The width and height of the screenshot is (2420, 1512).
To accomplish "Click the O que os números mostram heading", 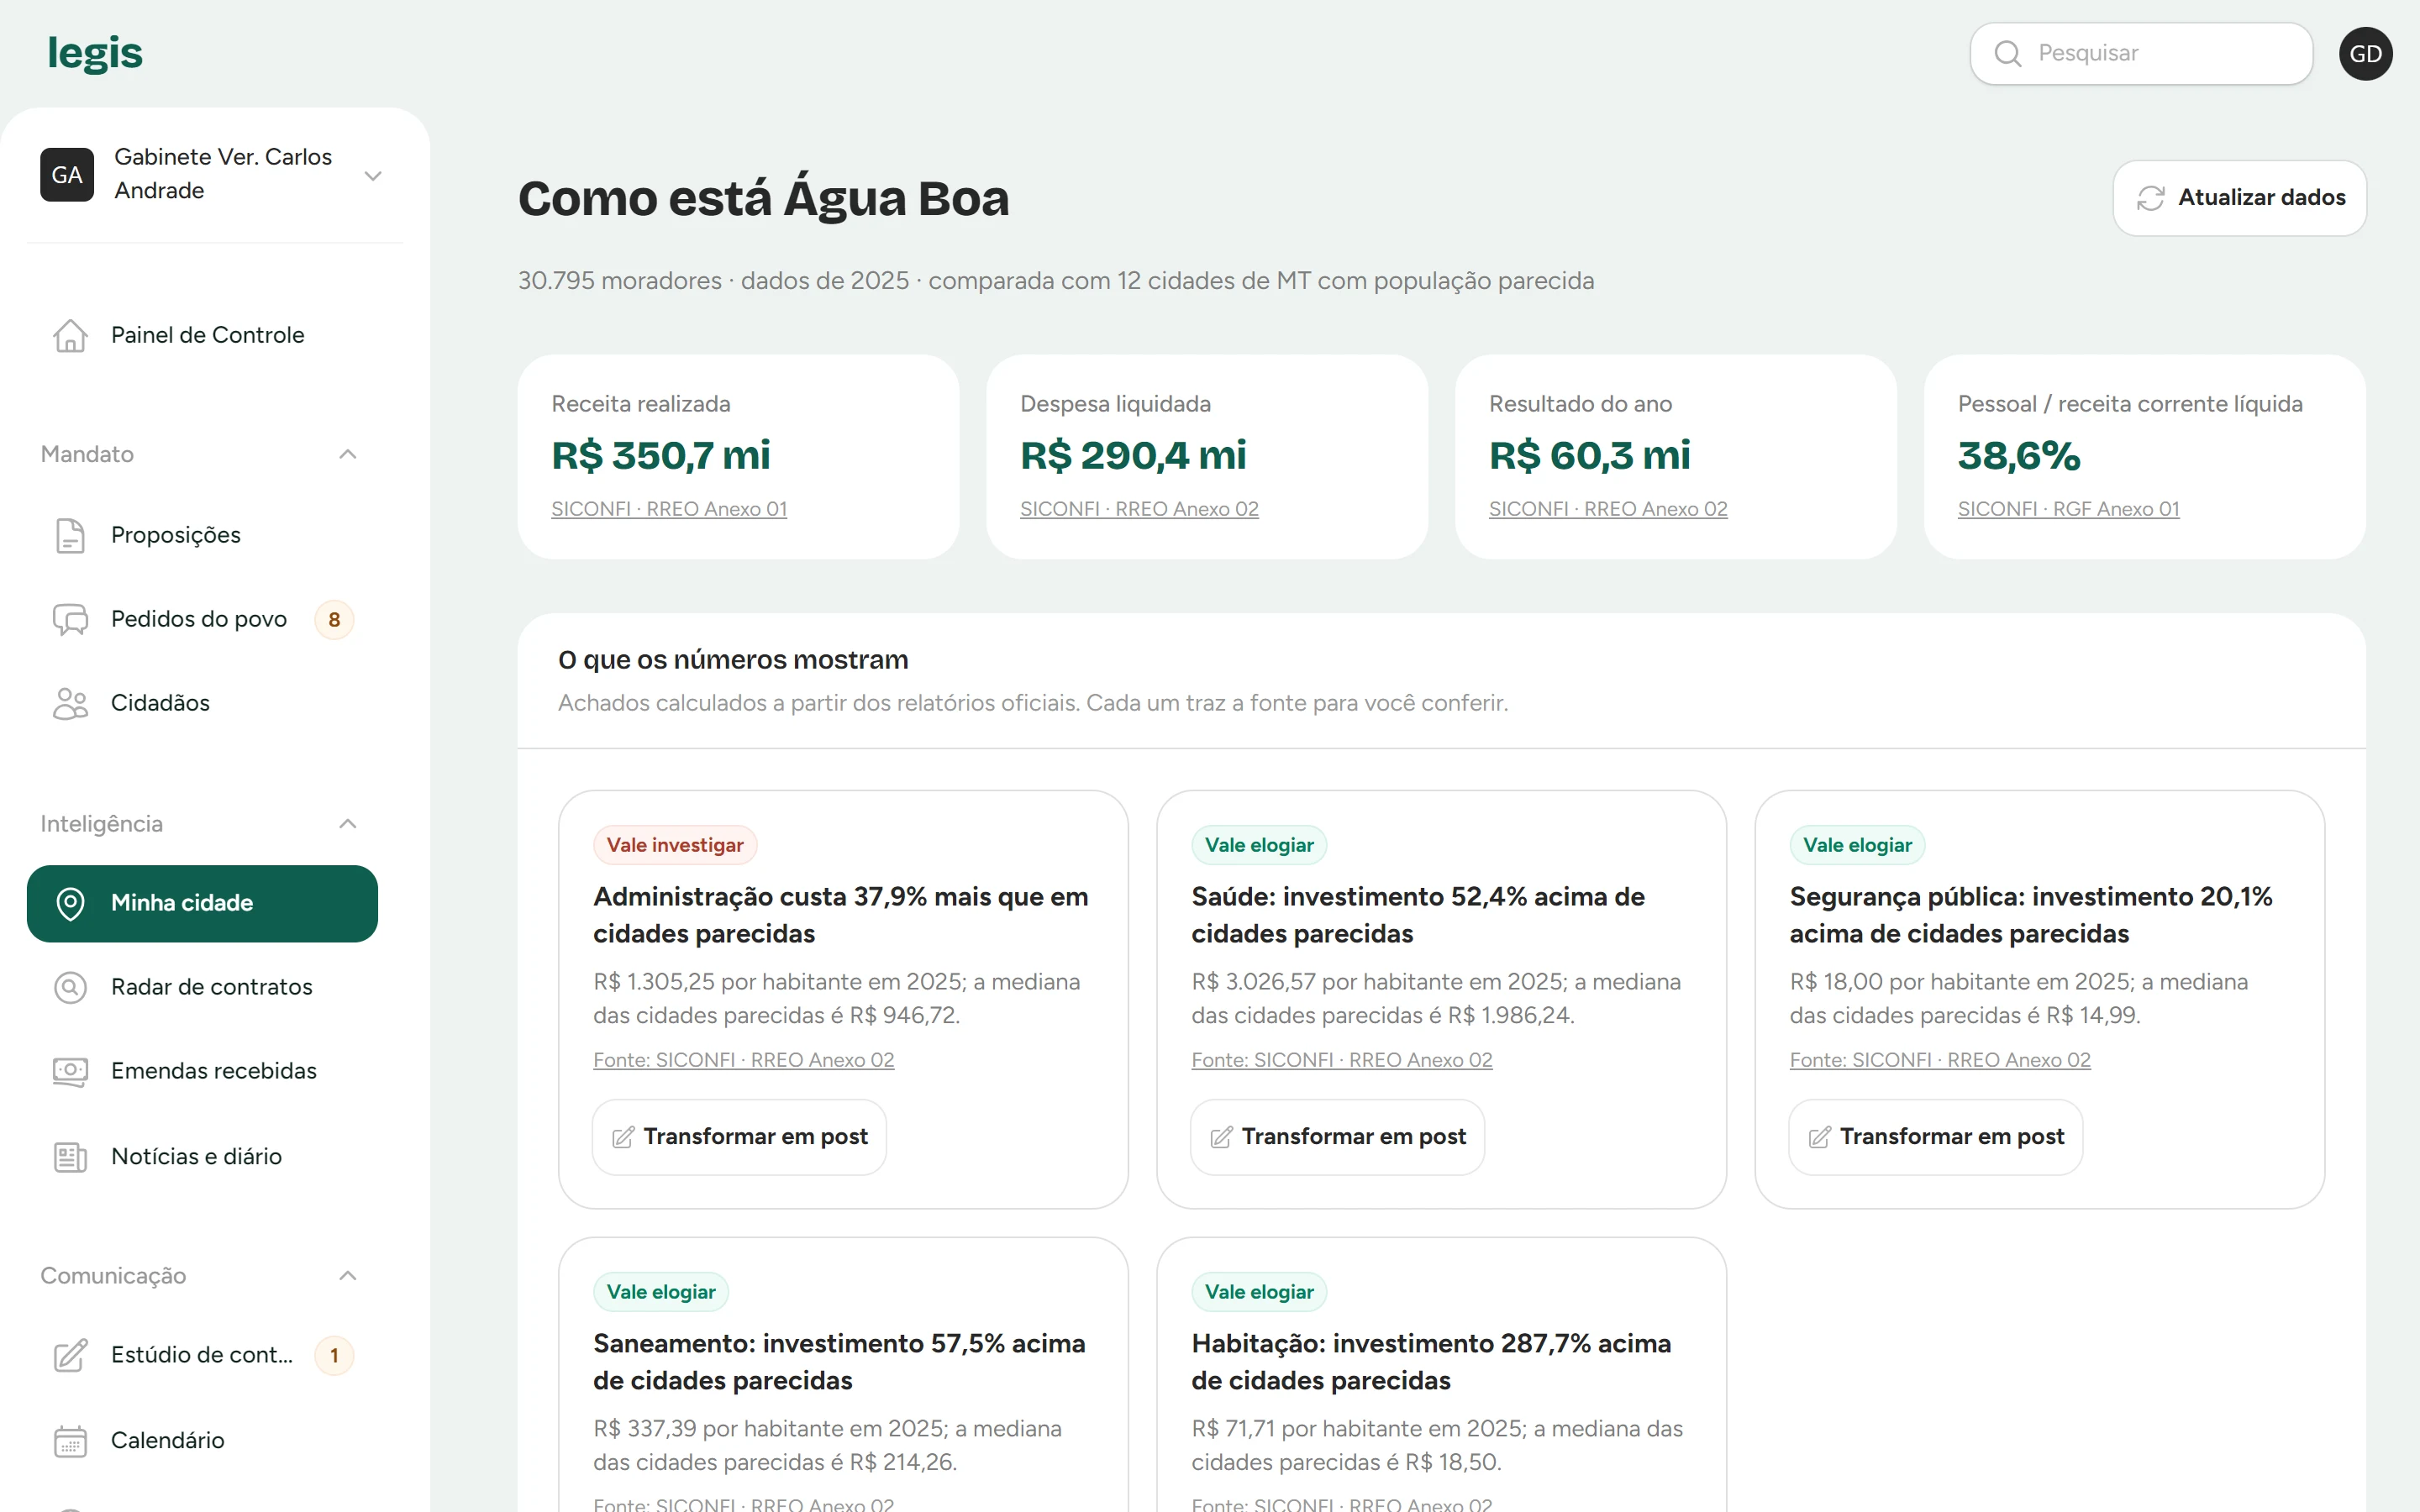I will click(733, 660).
